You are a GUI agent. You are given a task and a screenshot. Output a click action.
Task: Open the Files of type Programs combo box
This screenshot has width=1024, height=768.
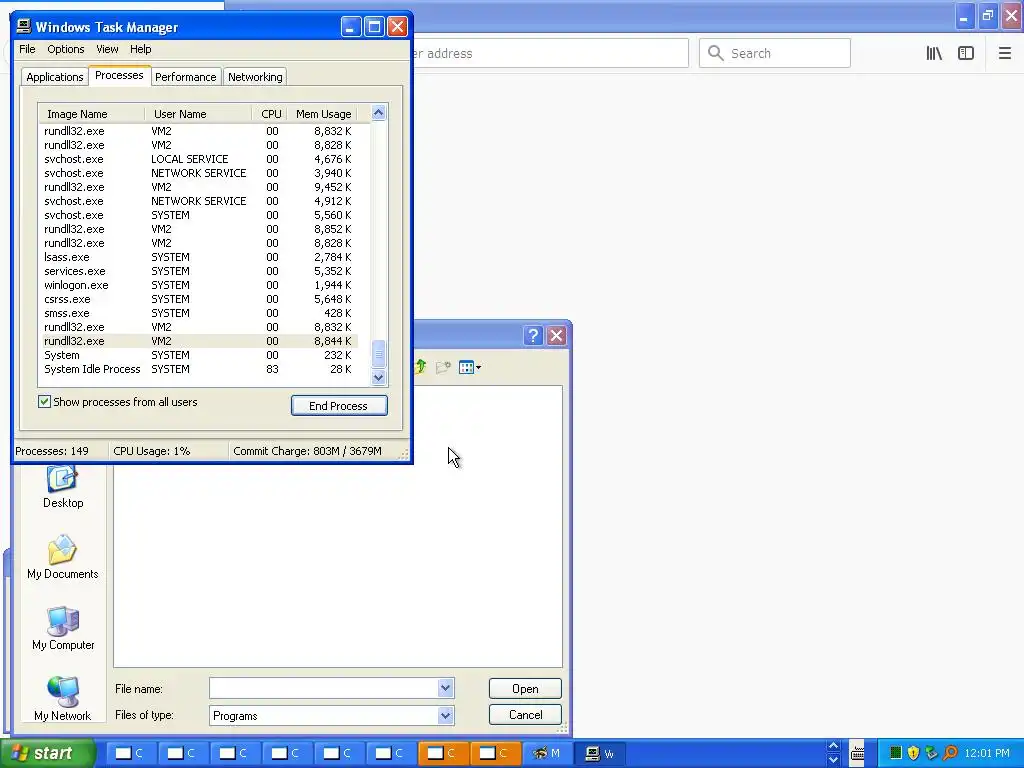click(x=332, y=715)
